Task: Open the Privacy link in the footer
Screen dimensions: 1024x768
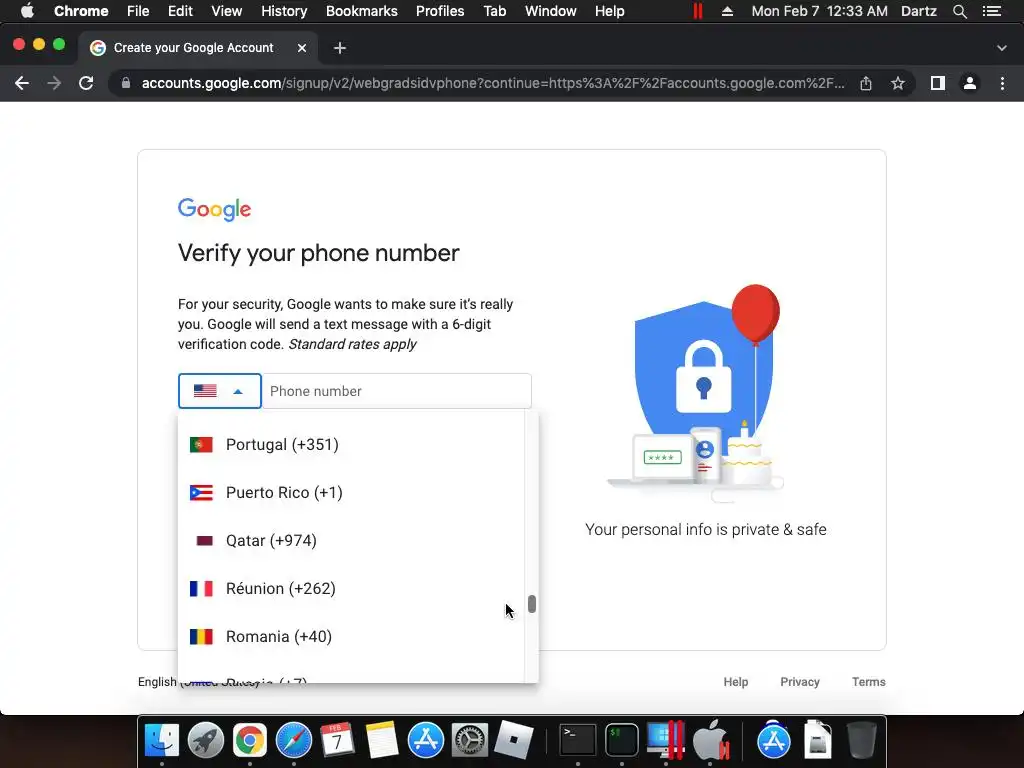Action: point(800,682)
